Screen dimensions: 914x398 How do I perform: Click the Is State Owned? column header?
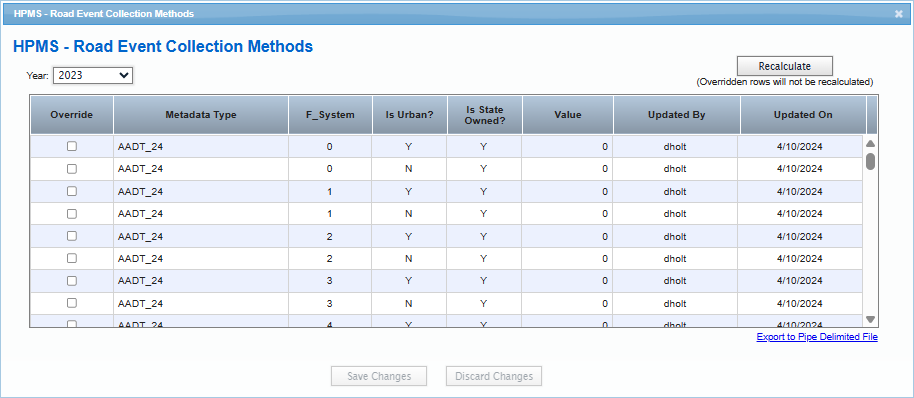(485, 115)
